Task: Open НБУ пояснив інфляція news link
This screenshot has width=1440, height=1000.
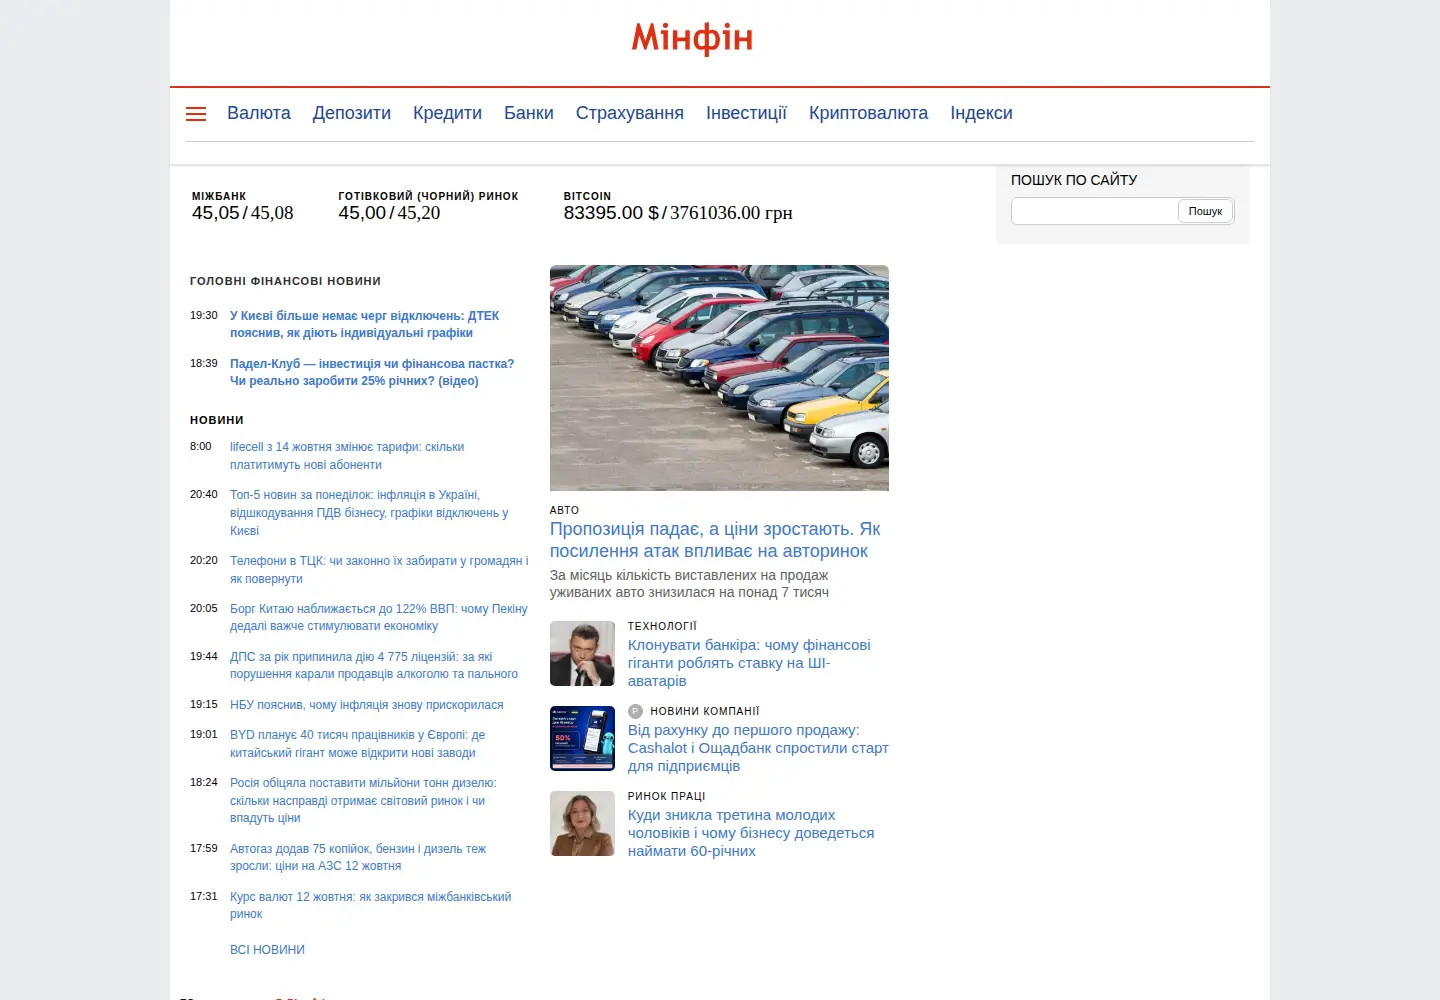Action: (x=366, y=705)
